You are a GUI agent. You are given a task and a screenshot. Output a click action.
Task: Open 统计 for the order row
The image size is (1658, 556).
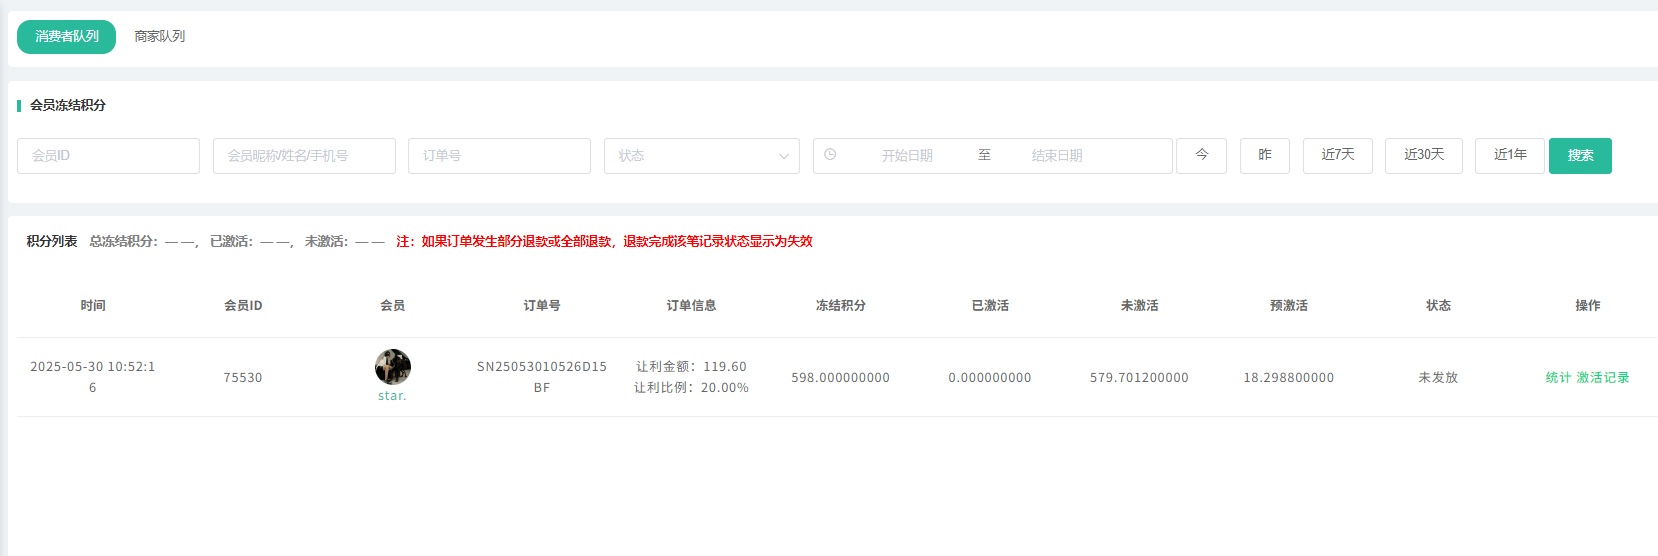coord(1558,378)
